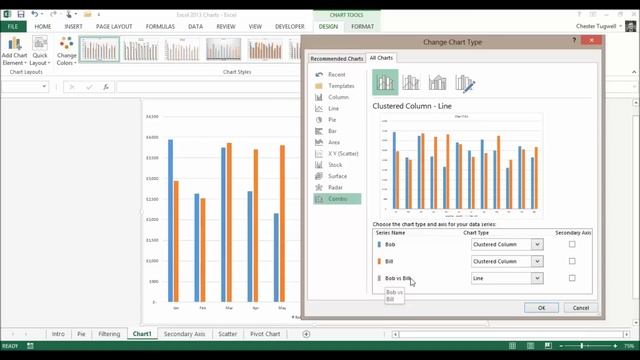
Task: Collapse the ribbon with the chevron
Action: click(x=634, y=72)
